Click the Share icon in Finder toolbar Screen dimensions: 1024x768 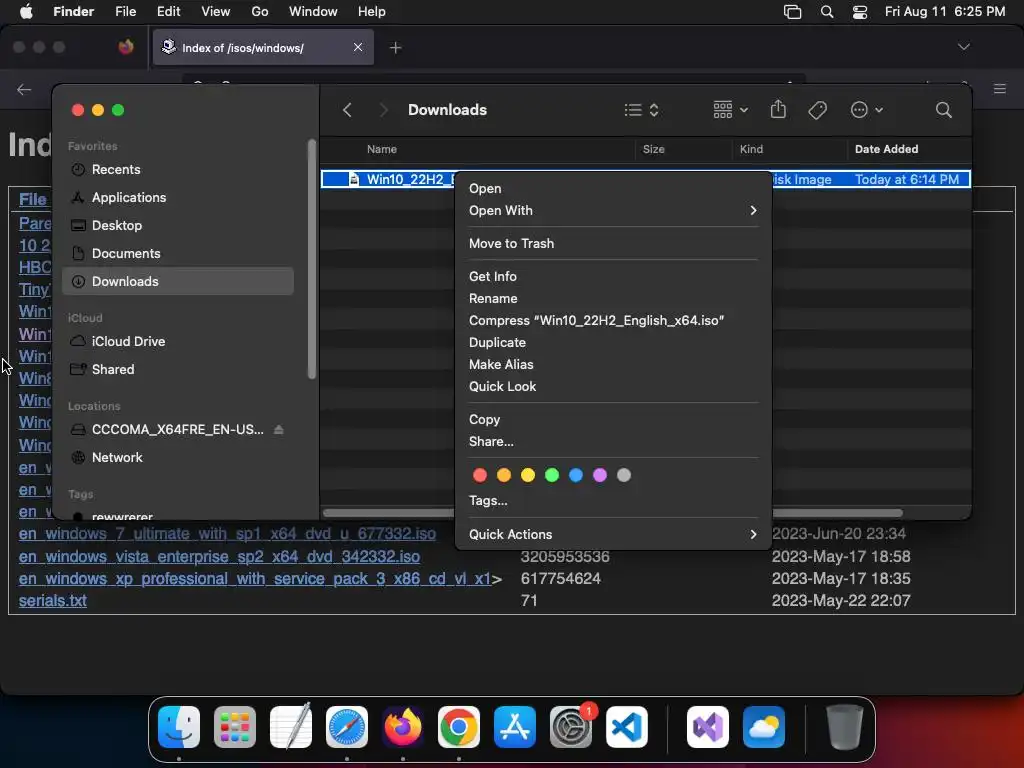point(778,109)
